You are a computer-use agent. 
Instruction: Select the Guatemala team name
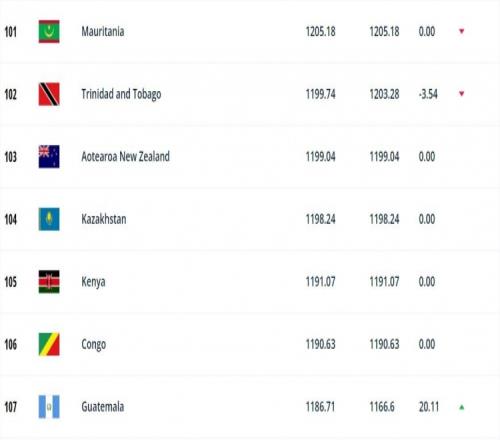pos(103,407)
